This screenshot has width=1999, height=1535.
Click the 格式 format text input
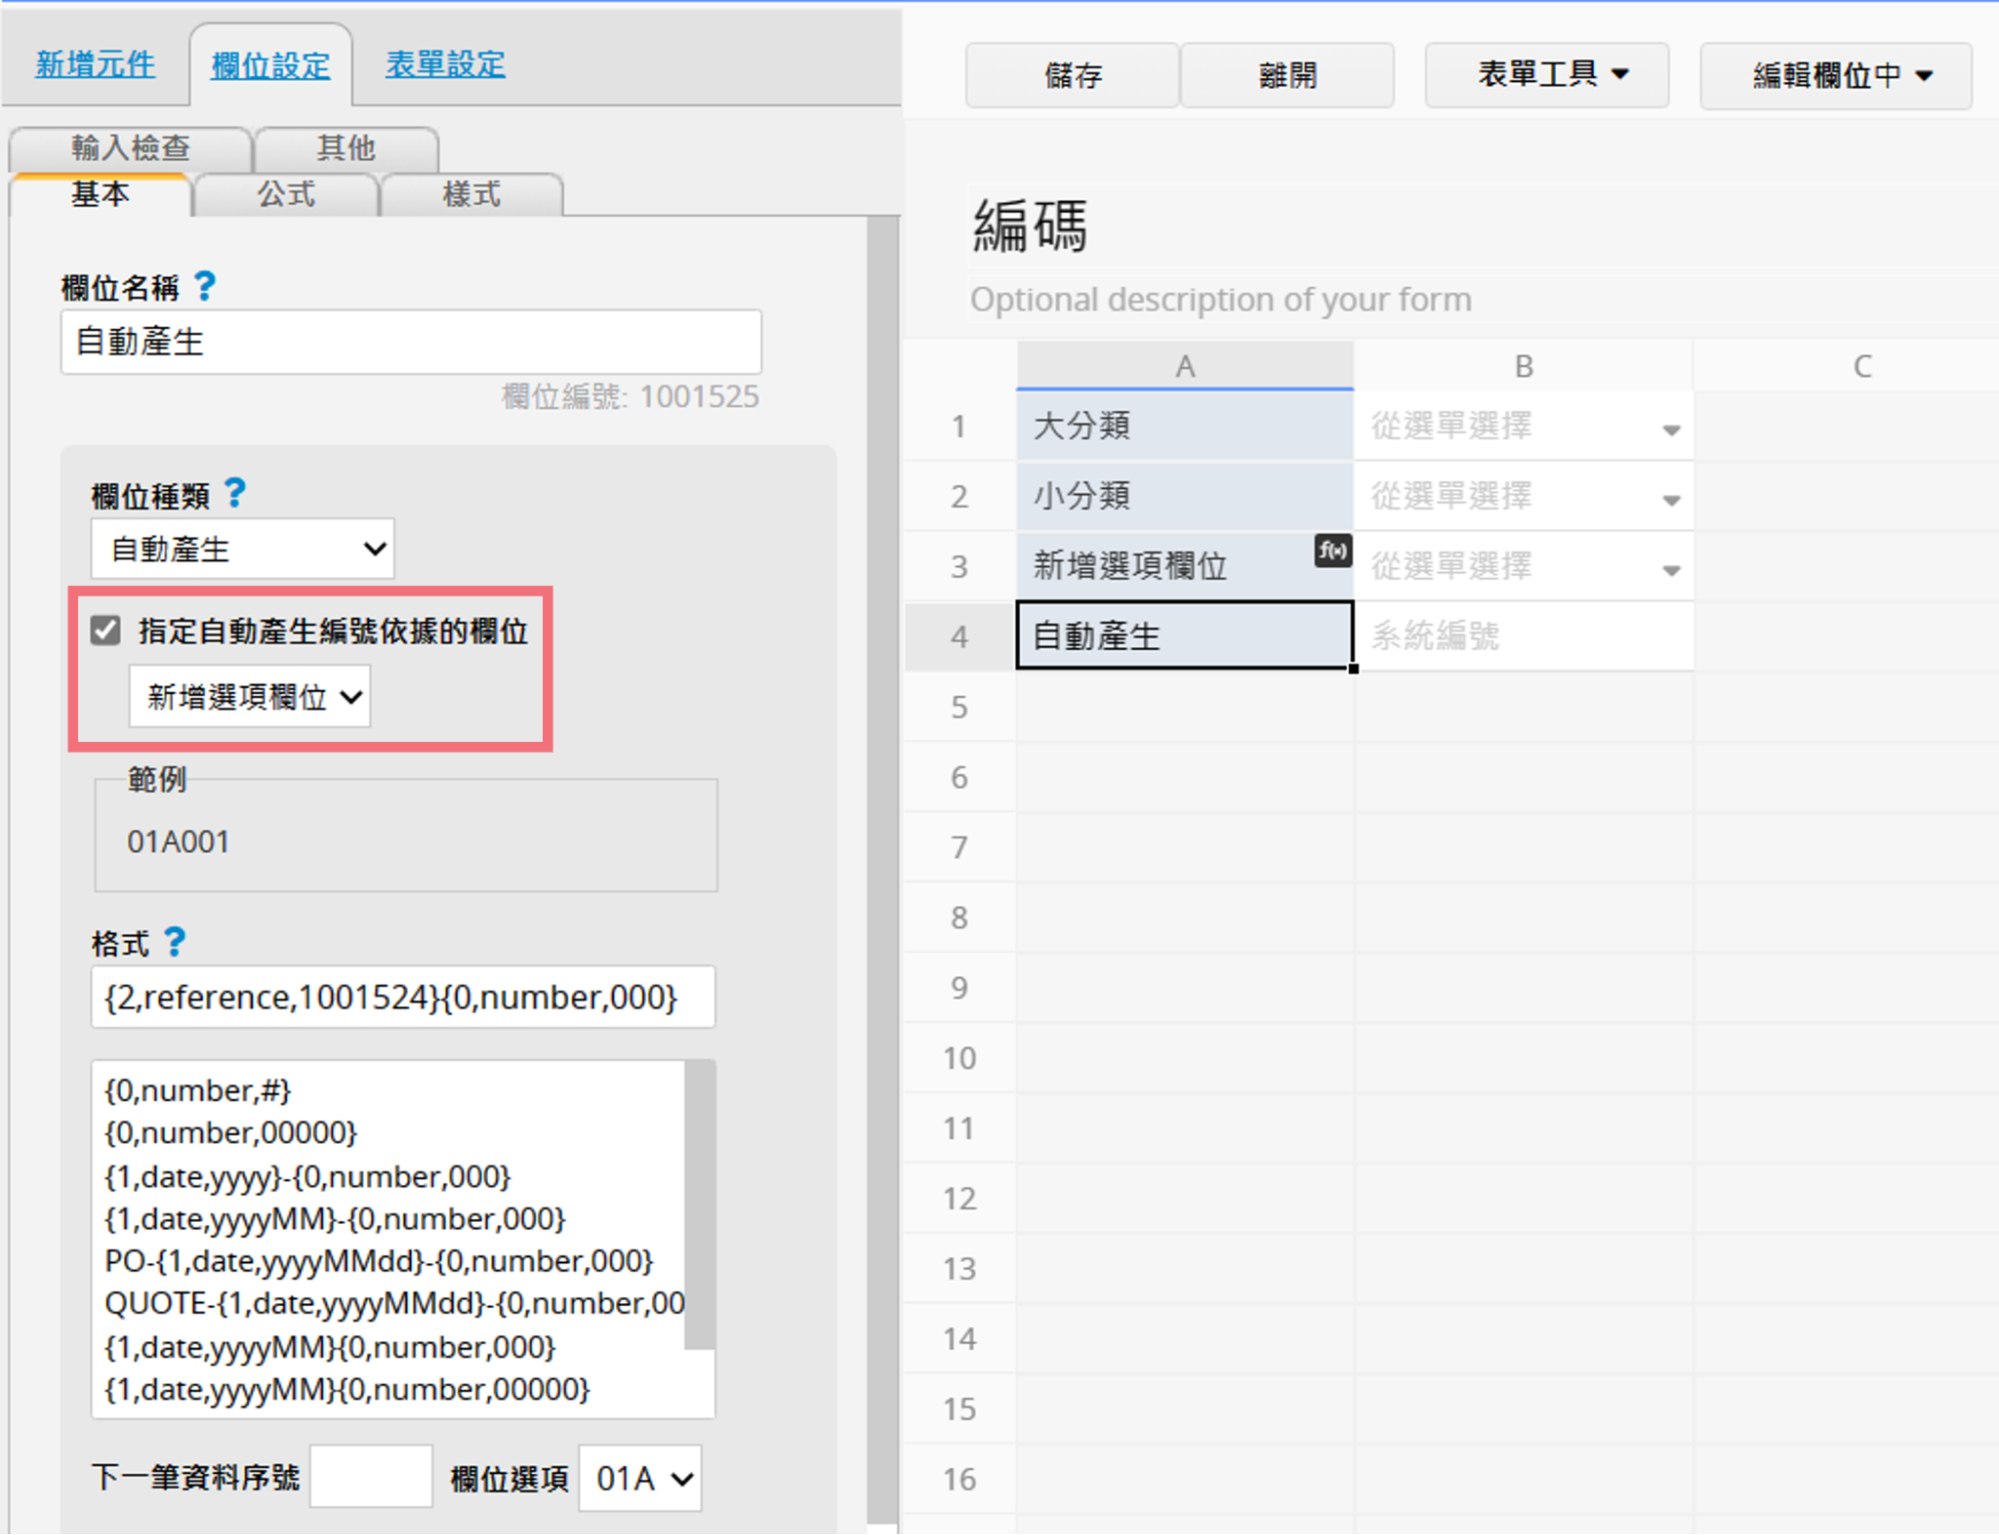pos(402,996)
